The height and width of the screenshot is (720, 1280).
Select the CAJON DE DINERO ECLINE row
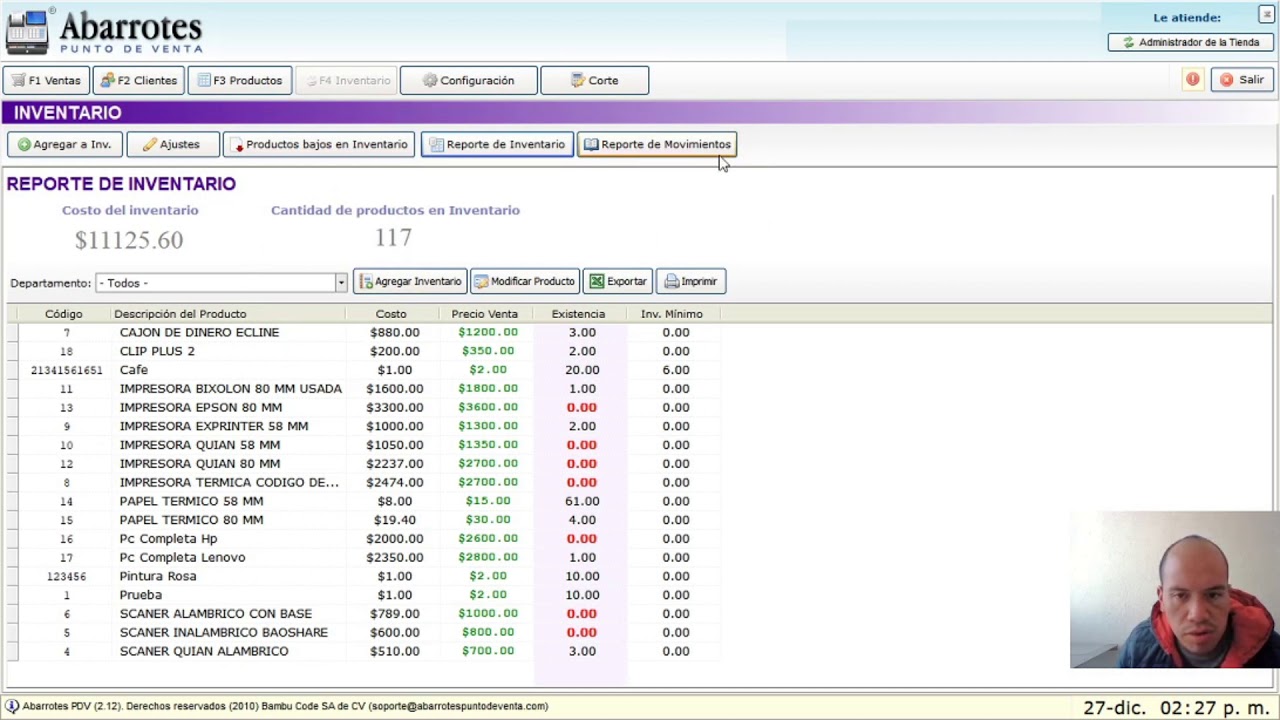click(x=362, y=332)
